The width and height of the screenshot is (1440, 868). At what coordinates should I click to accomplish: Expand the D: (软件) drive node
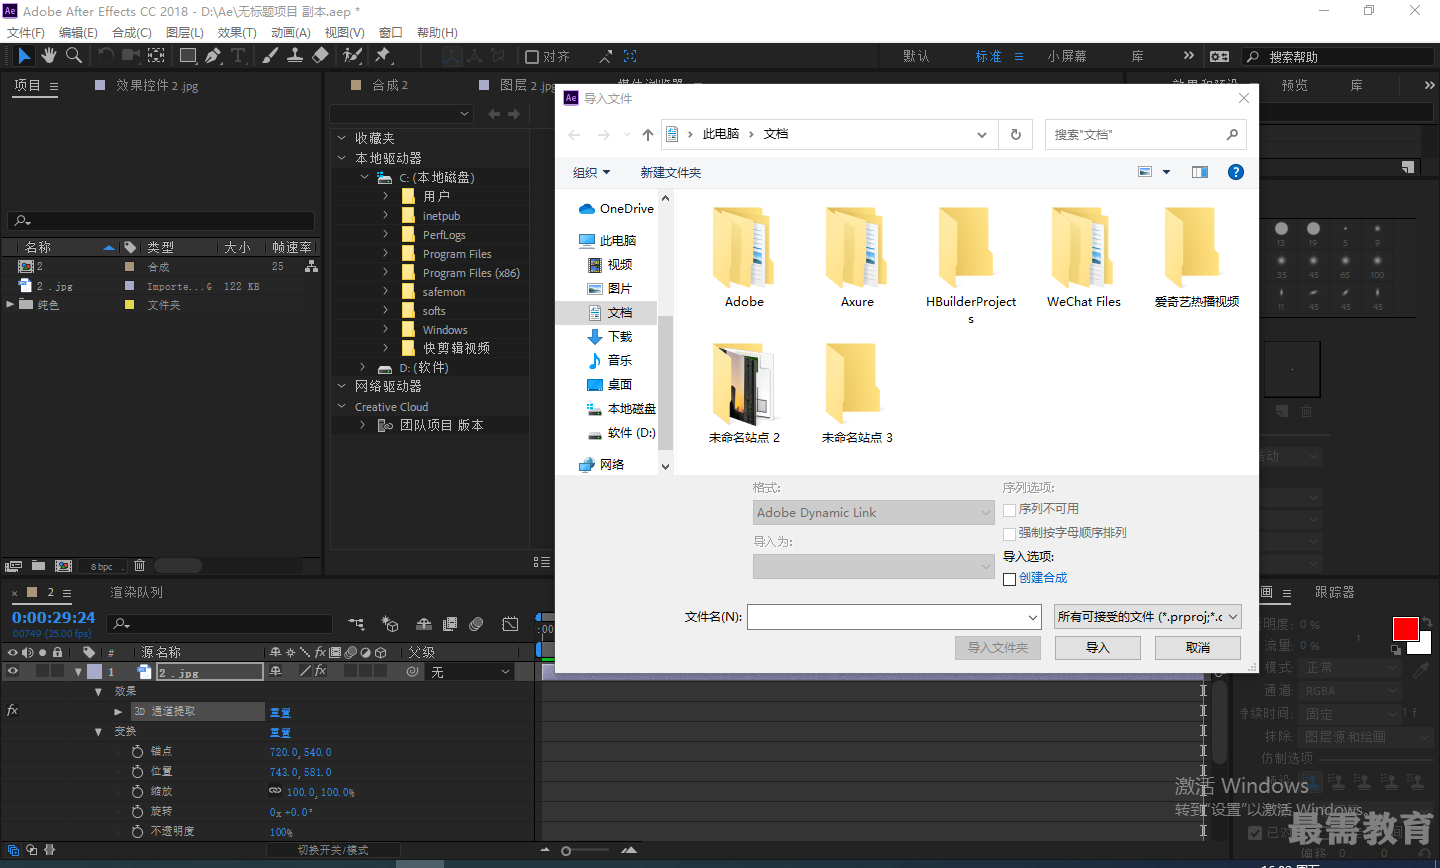[x=364, y=368]
